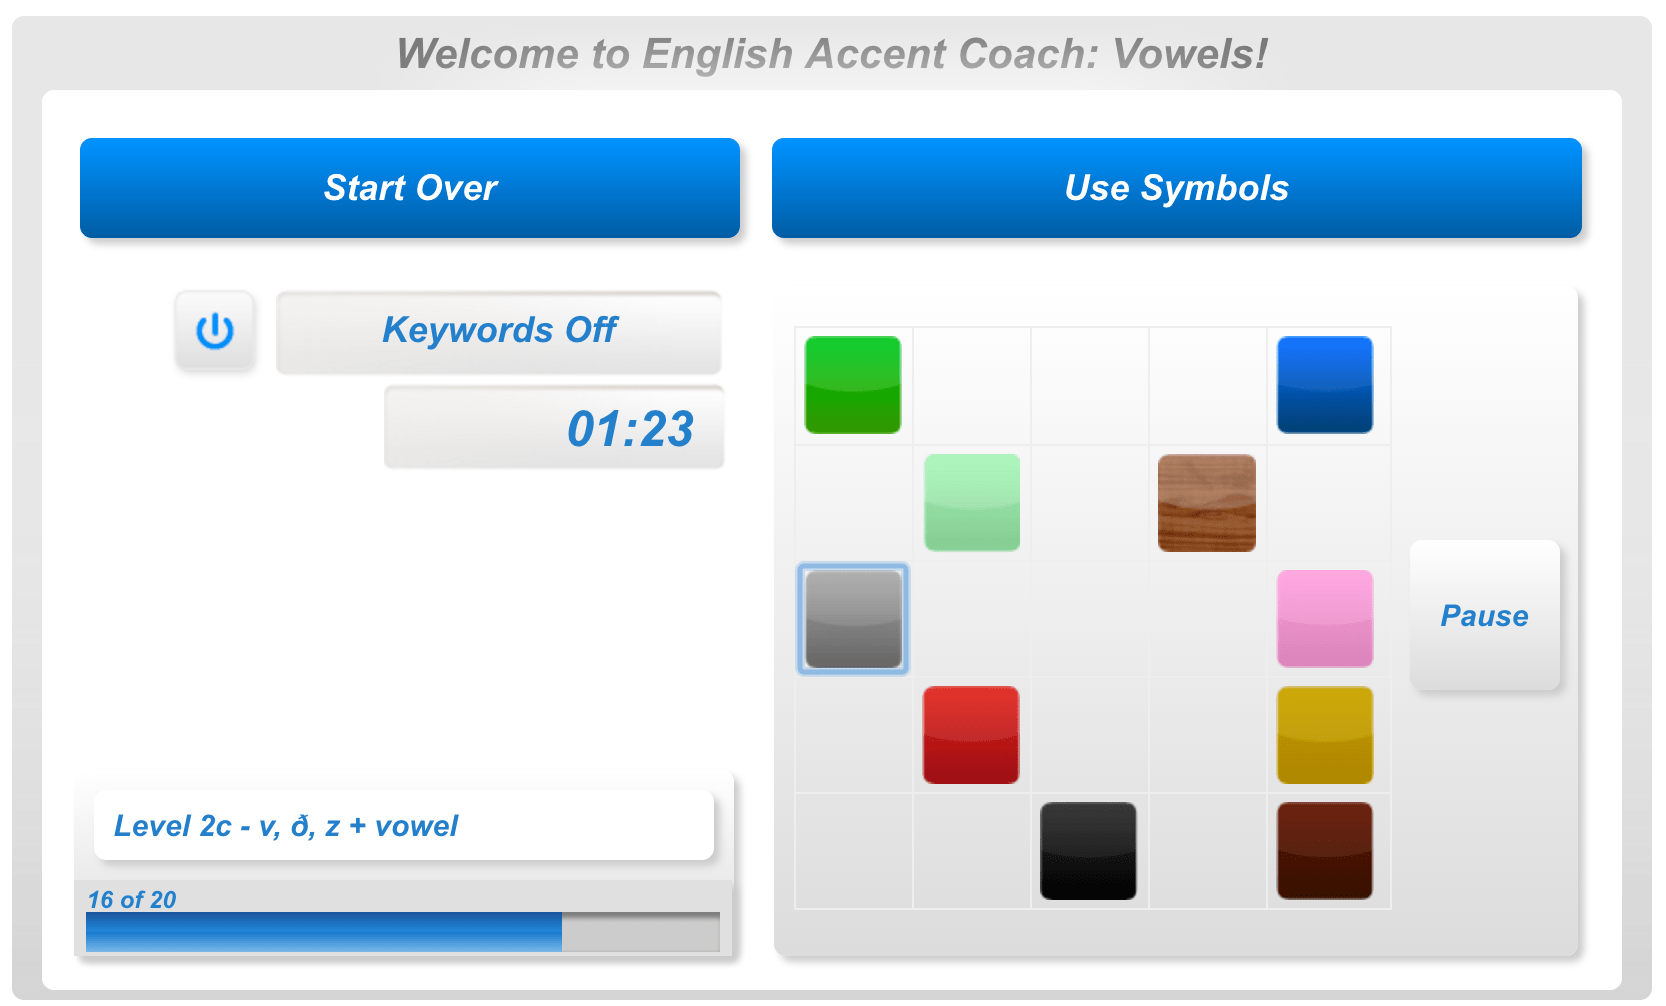
Task: Click the 01:23 timer display
Action: 553,426
